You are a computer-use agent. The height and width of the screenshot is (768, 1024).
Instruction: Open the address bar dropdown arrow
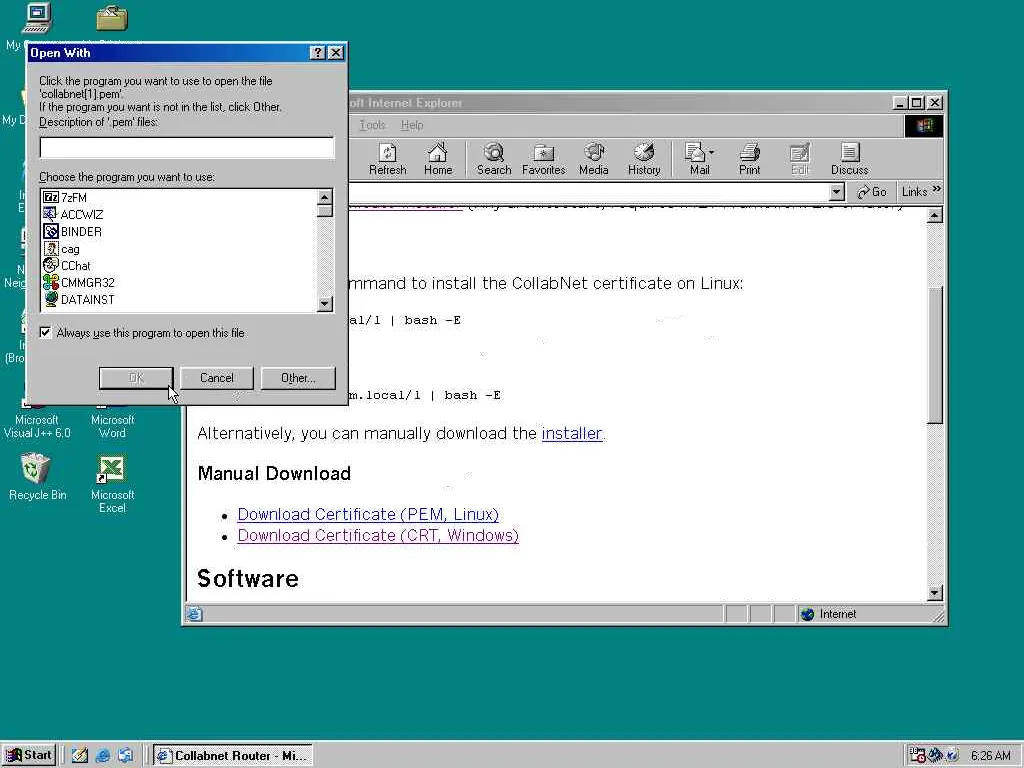[837, 191]
